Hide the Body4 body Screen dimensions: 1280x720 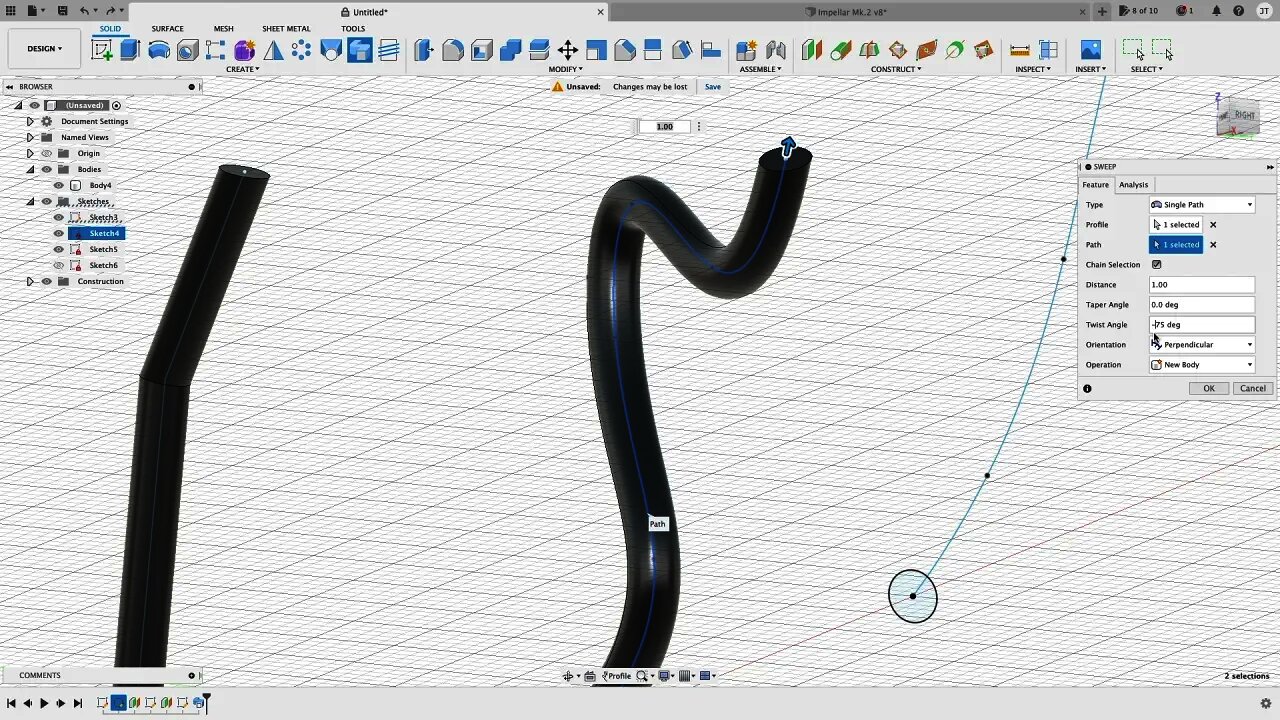click(59, 185)
